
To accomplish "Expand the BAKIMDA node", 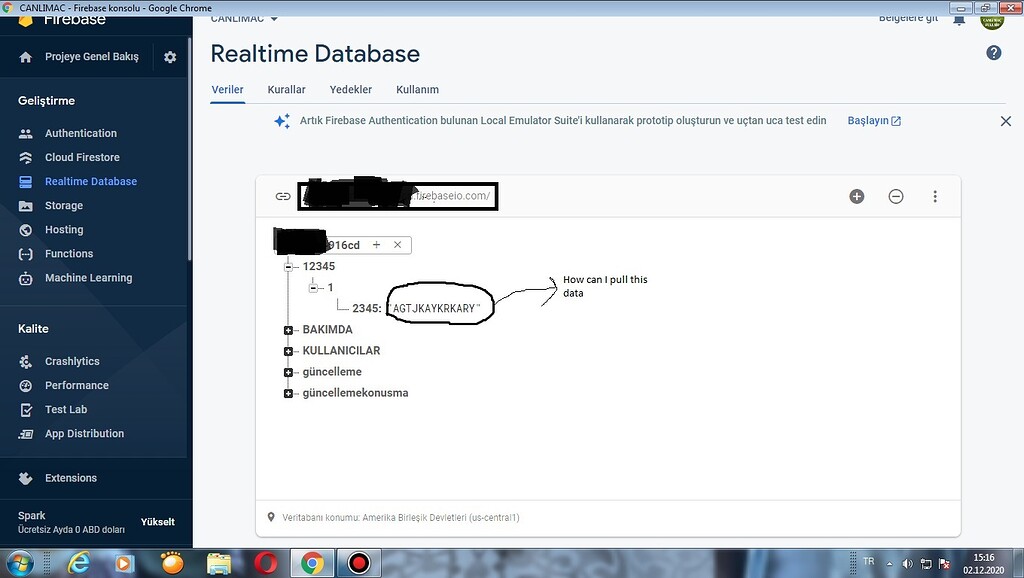I will tap(288, 330).
